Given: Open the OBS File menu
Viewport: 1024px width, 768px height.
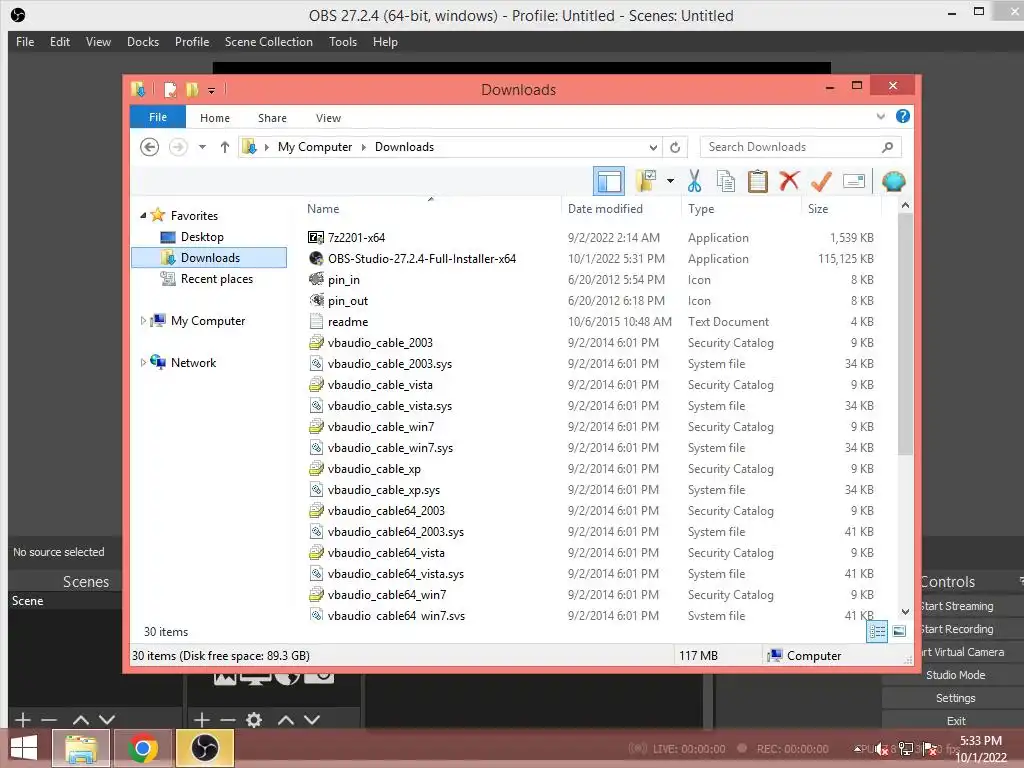Looking at the screenshot, I should click(x=25, y=42).
